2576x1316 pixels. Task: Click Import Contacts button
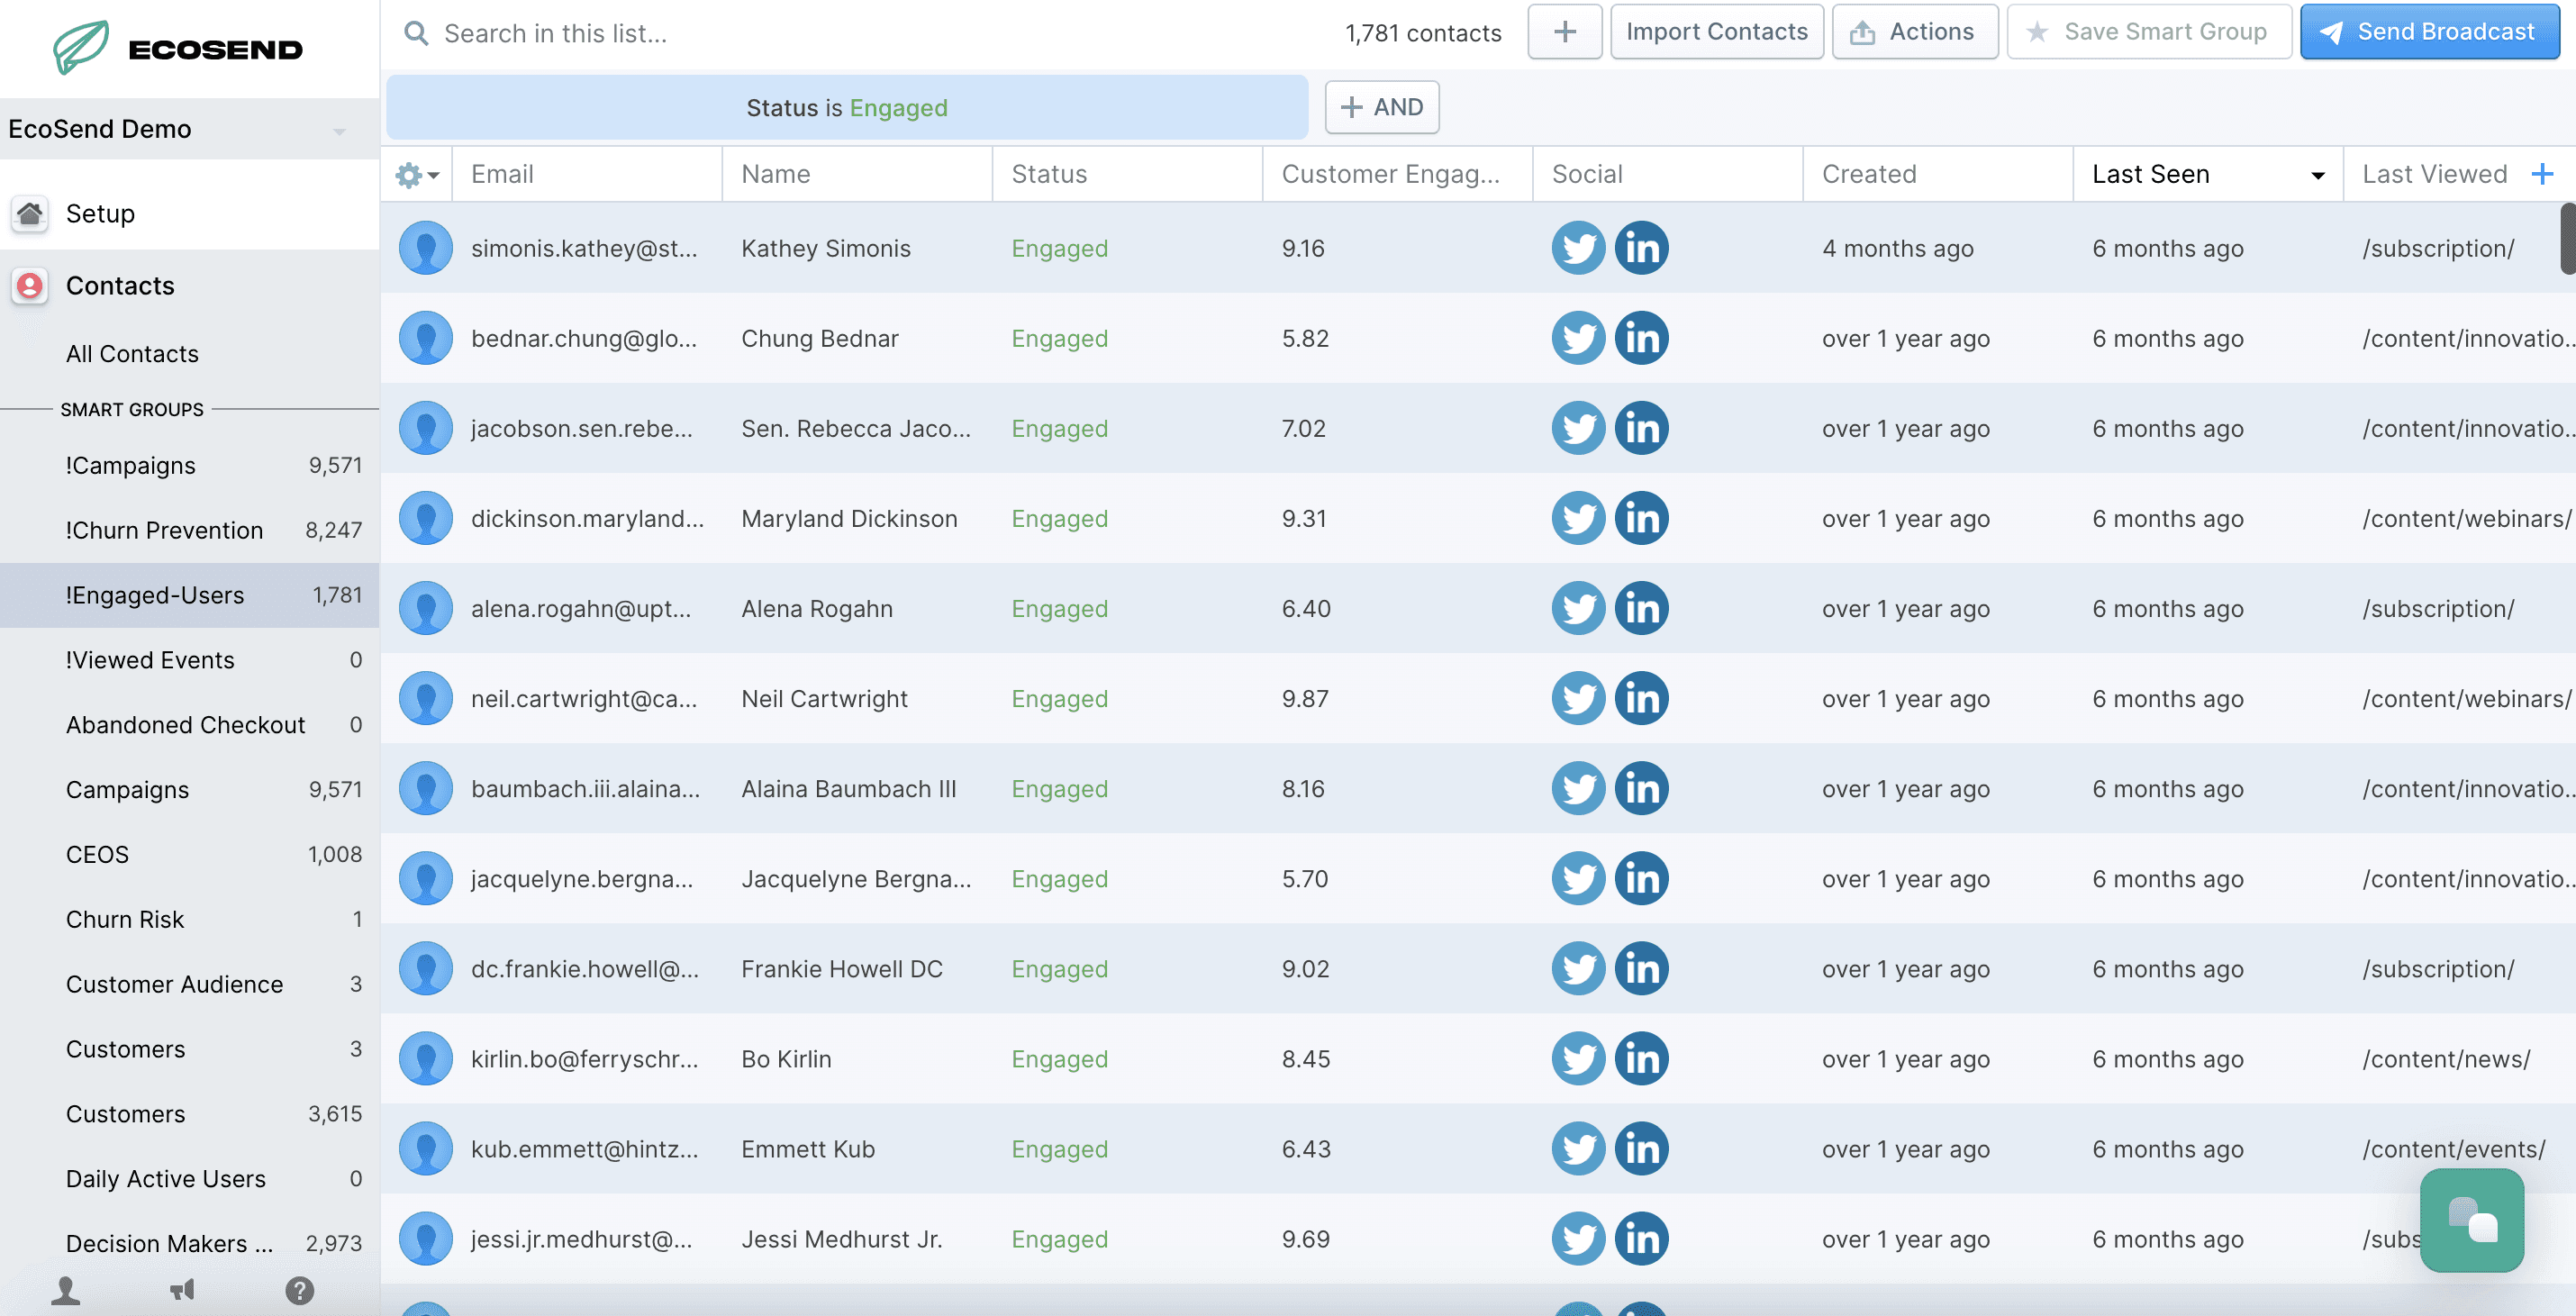tap(1716, 32)
